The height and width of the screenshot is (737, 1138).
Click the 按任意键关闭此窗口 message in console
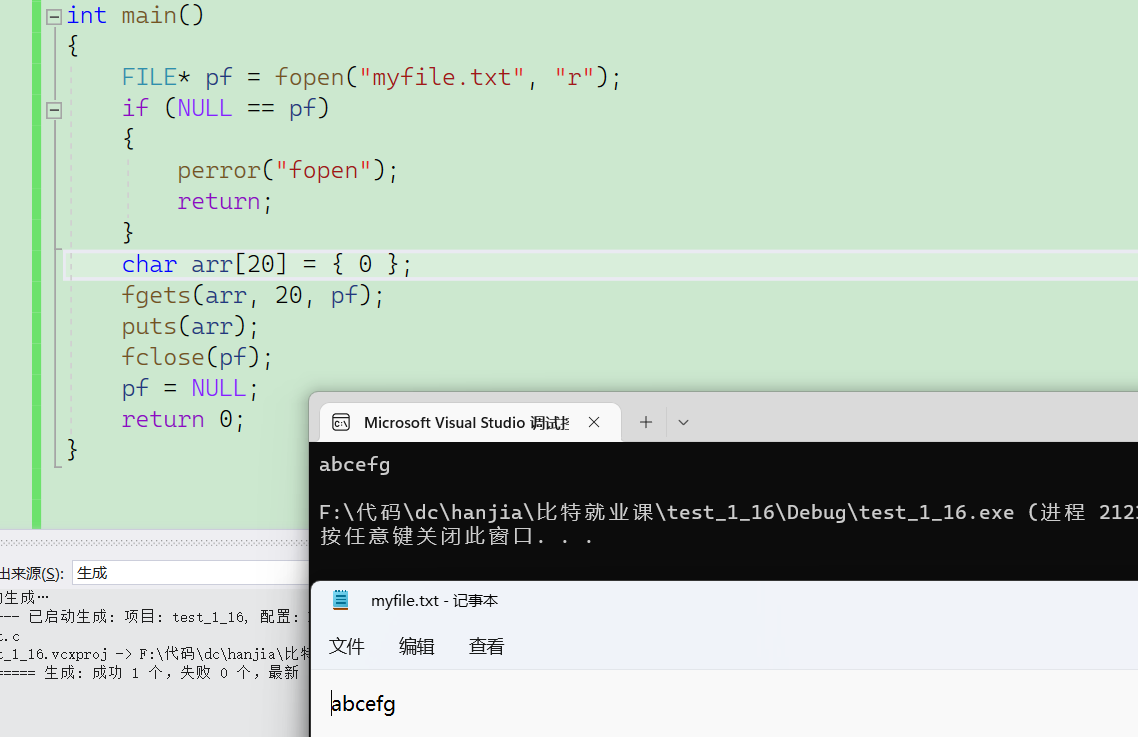[x=457, y=537]
